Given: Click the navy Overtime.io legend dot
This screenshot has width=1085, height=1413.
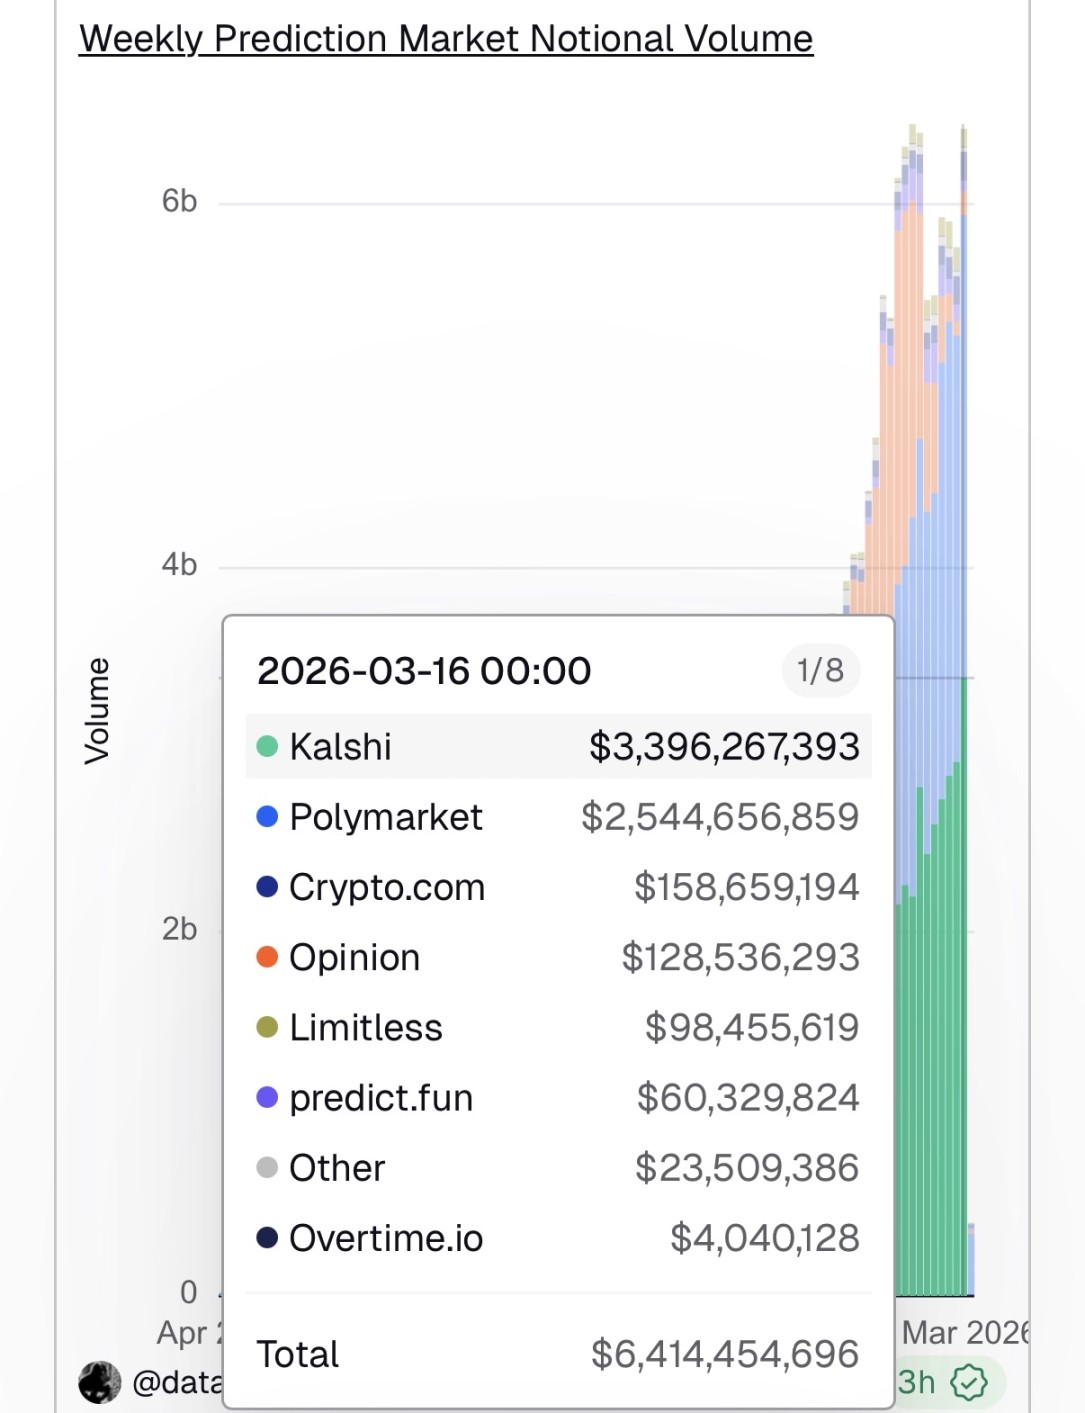Looking at the screenshot, I should (267, 1238).
